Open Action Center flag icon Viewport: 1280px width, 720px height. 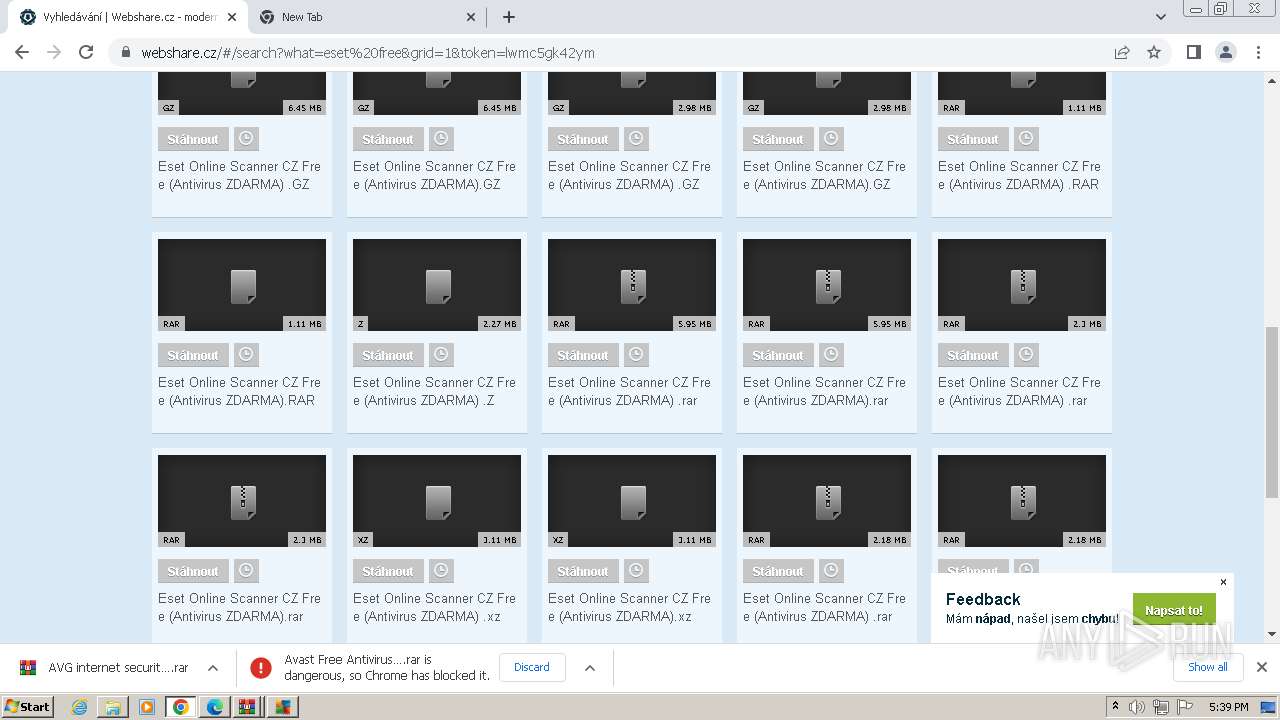pos(1185,707)
